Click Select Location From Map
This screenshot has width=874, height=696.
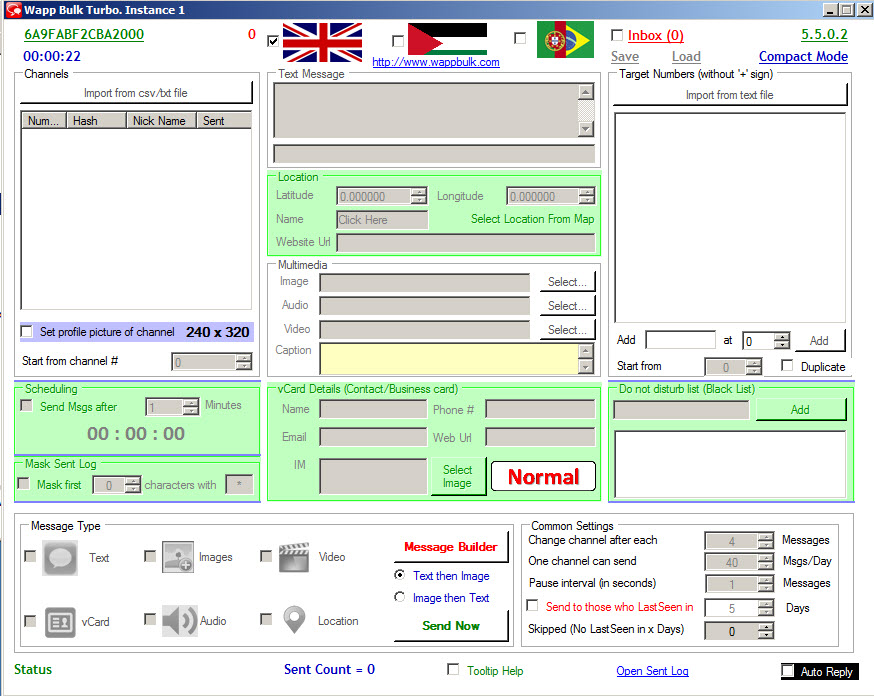(x=532, y=219)
